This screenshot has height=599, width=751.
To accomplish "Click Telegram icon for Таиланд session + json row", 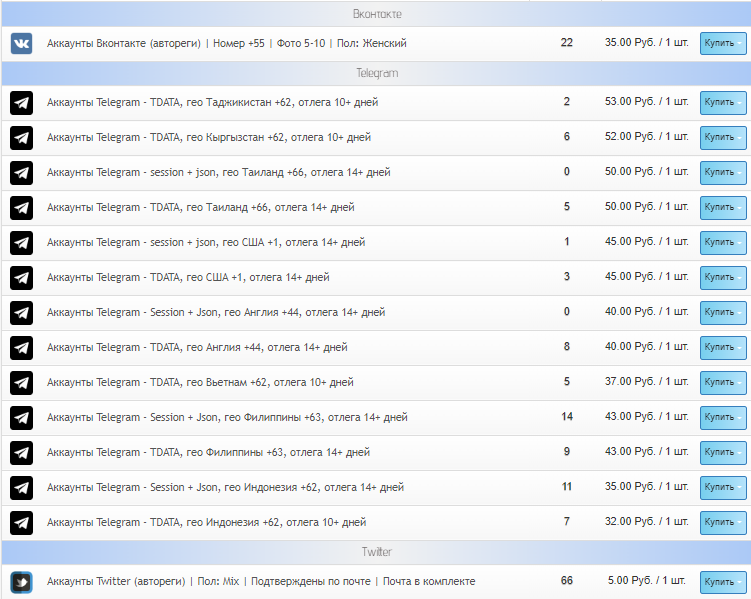I will tap(22, 172).
